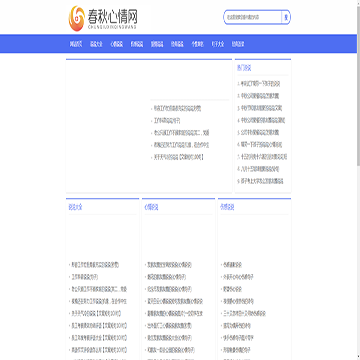Open 心情说说 in the blue navigation bar
This screenshot has width=360, height=360.
(116, 44)
